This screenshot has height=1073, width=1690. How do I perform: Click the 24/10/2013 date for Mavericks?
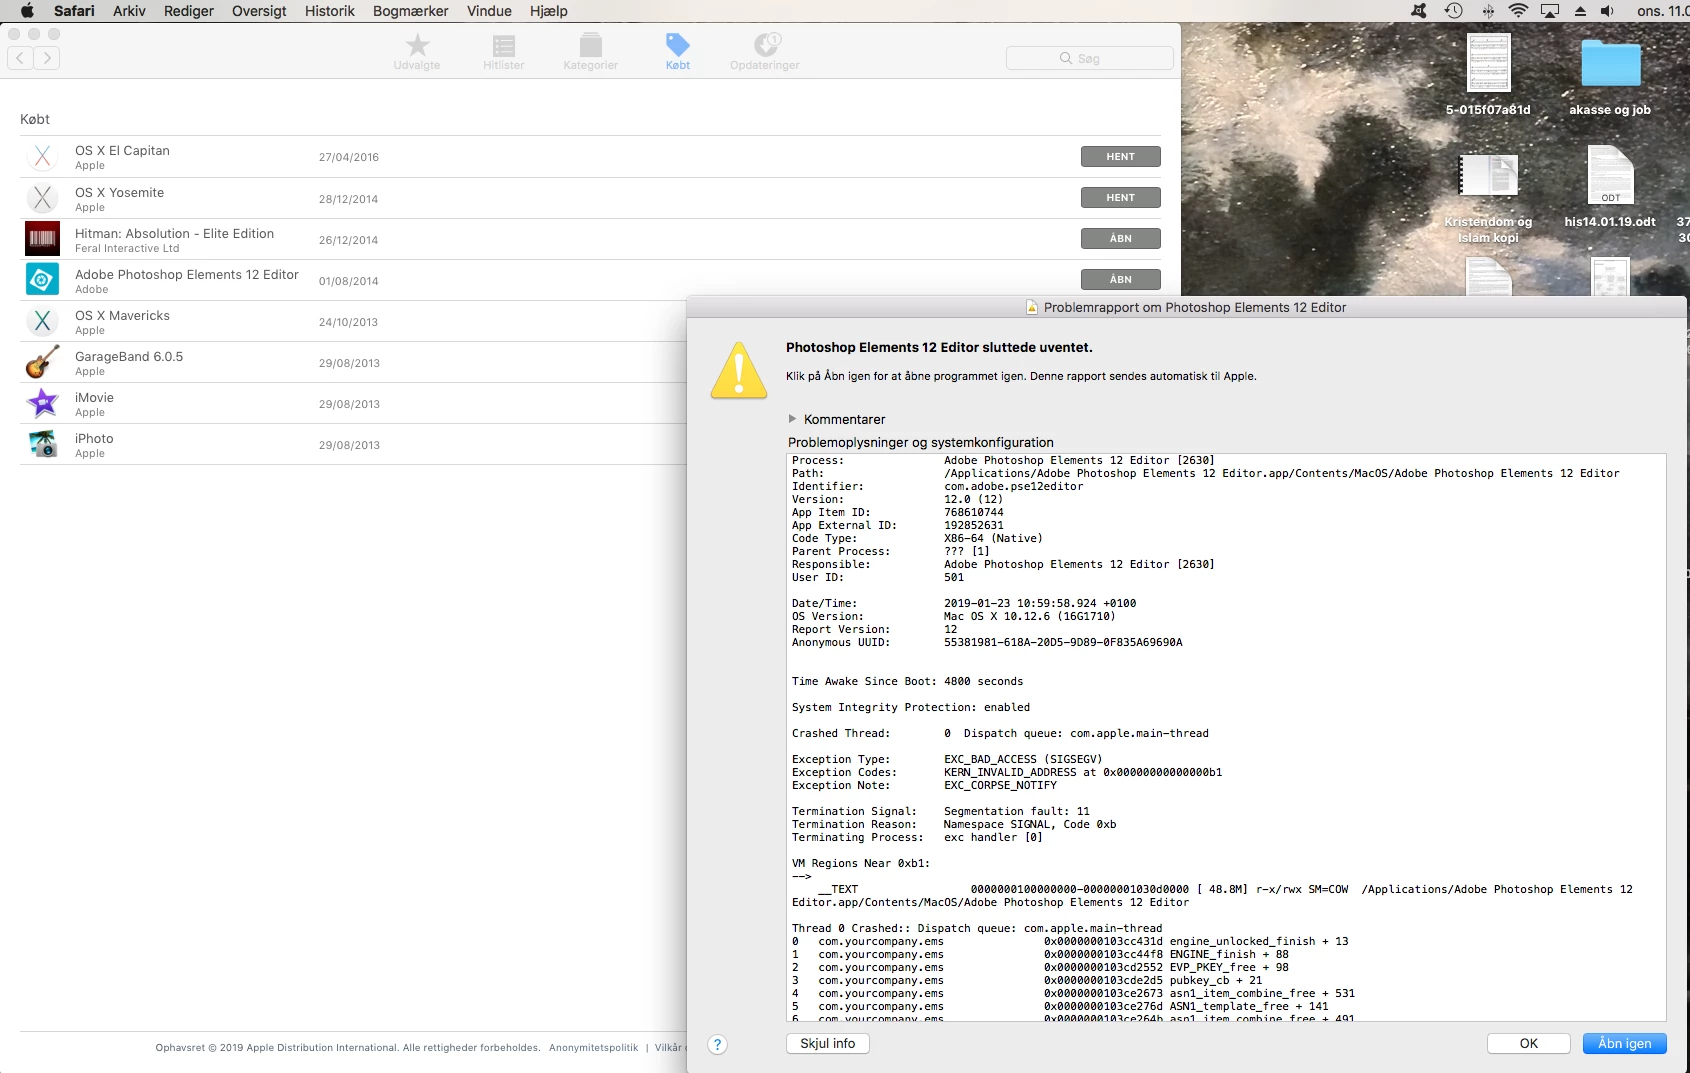(x=348, y=322)
